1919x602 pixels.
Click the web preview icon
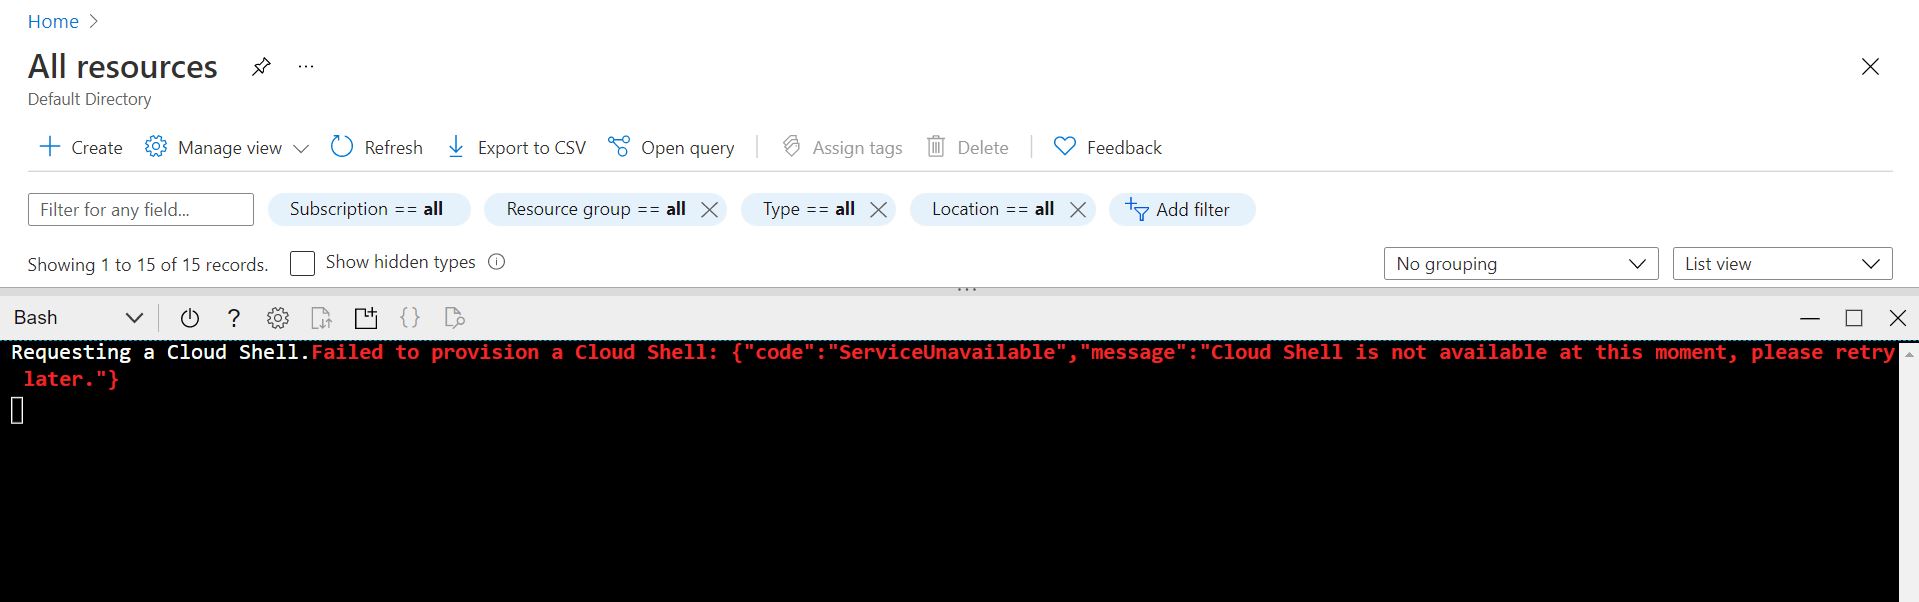(x=454, y=318)
